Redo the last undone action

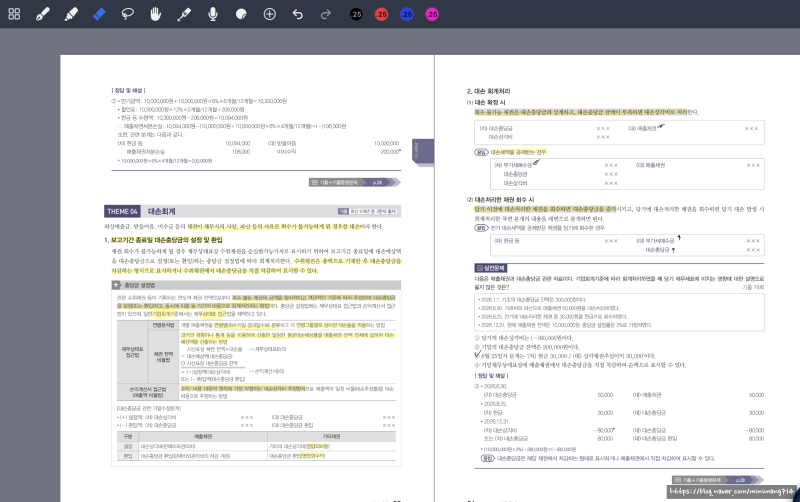[x=326, y=14]
